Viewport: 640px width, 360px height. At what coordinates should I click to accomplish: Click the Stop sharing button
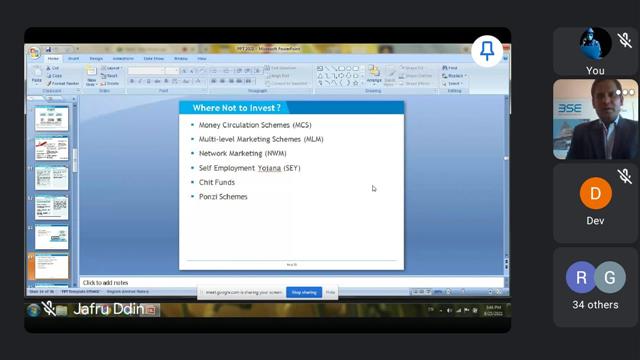click(304, 292)
